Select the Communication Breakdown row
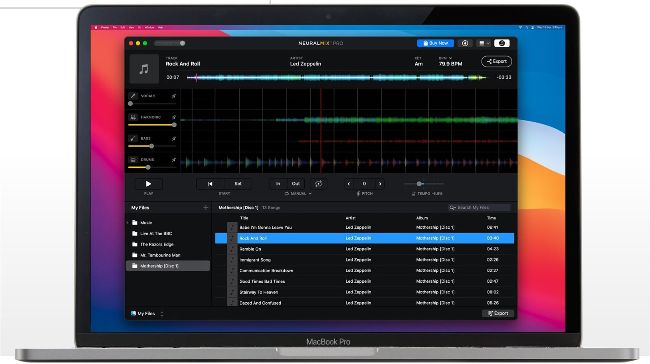This screenshot has width=650, height=364. click(x=364, y=271)
